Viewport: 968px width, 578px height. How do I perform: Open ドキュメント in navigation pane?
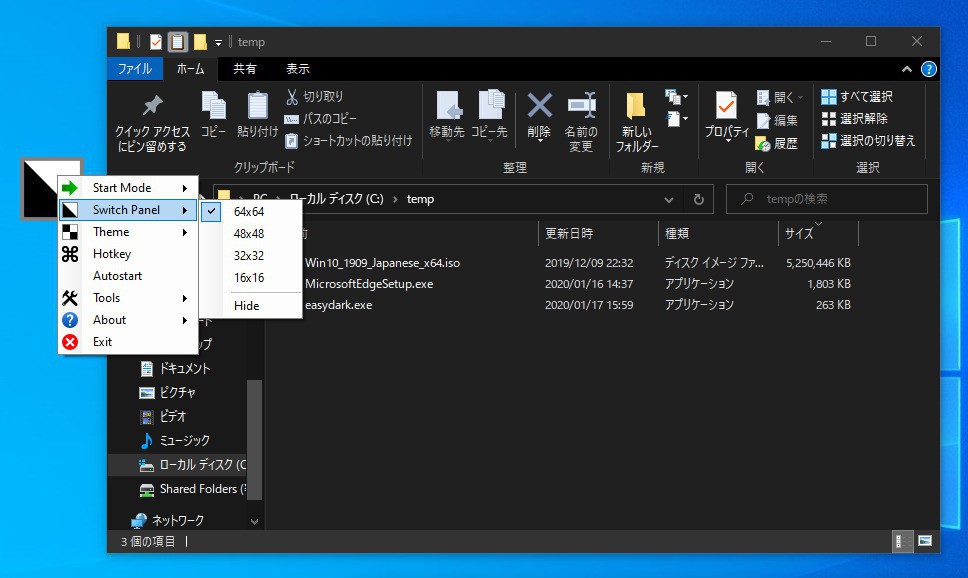tap(176, 369)
